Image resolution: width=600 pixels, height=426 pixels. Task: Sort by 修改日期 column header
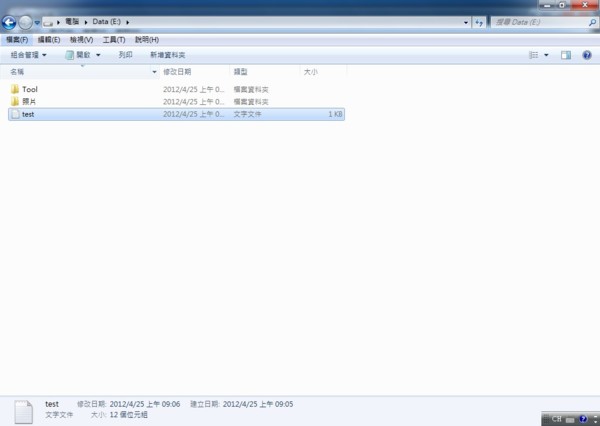[178, 72]
